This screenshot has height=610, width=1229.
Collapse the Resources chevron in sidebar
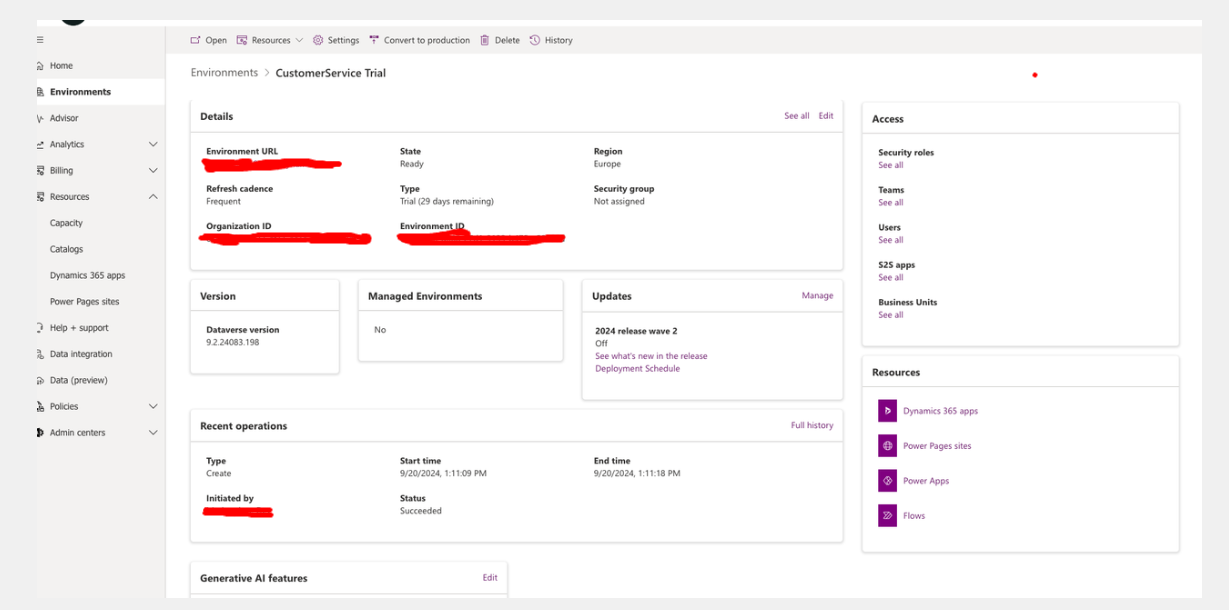[153, 197]
